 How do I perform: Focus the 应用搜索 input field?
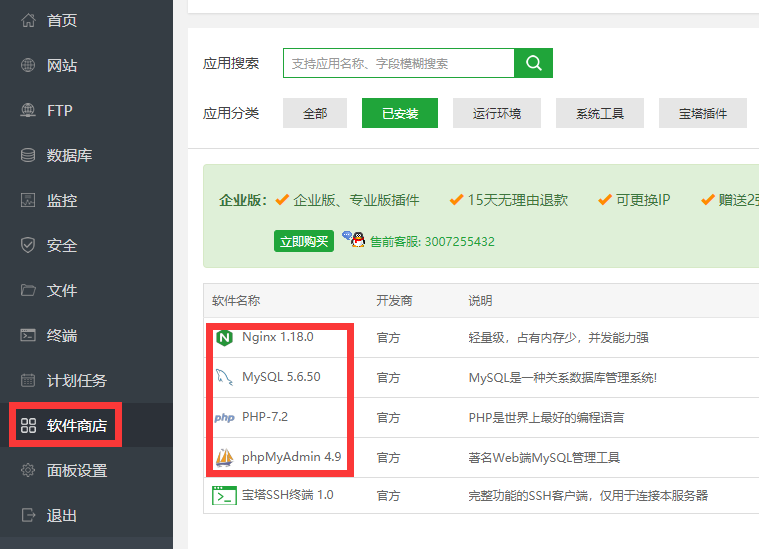coord(398,63)
